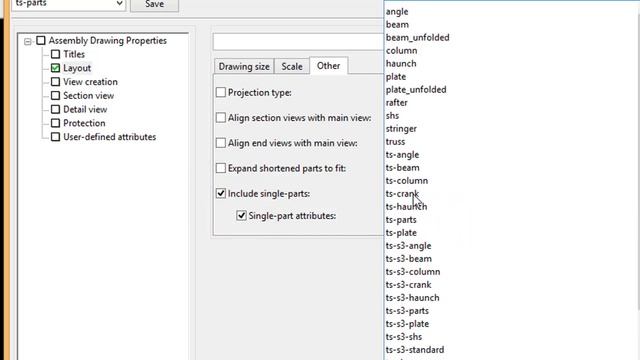Image resolution: width=640 pixels, height=360 pixels.
Task: Switch to the Other tab
Action: [329, 66]
